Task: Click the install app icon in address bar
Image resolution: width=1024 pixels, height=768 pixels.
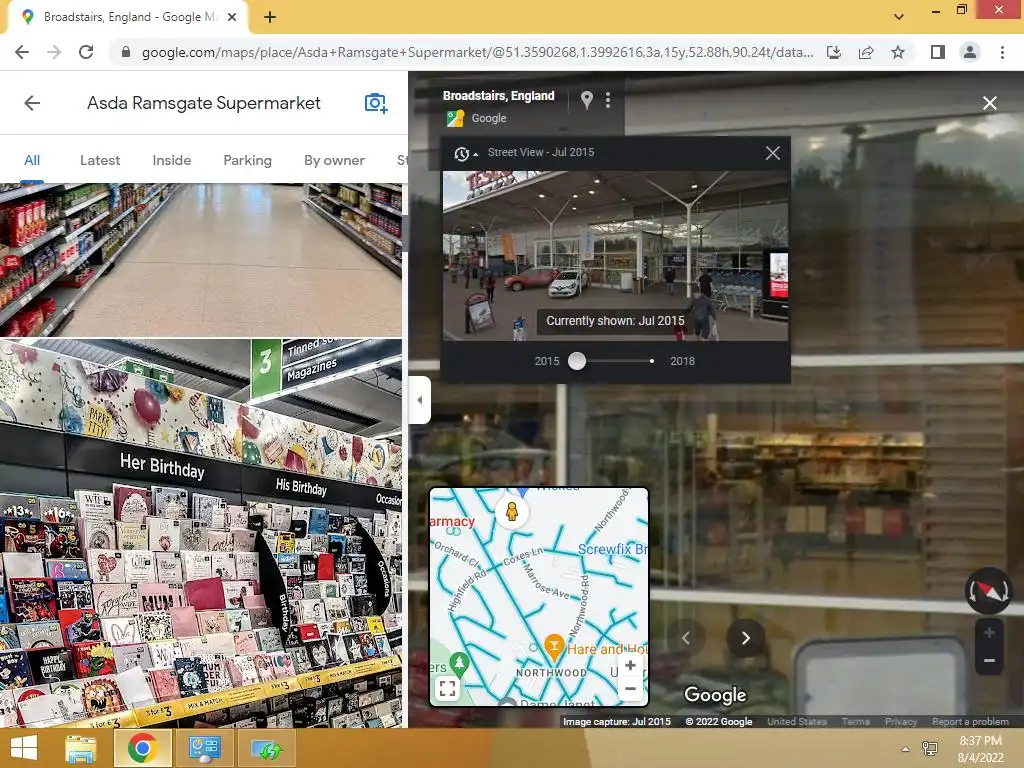Action: [x=834, y=52]
